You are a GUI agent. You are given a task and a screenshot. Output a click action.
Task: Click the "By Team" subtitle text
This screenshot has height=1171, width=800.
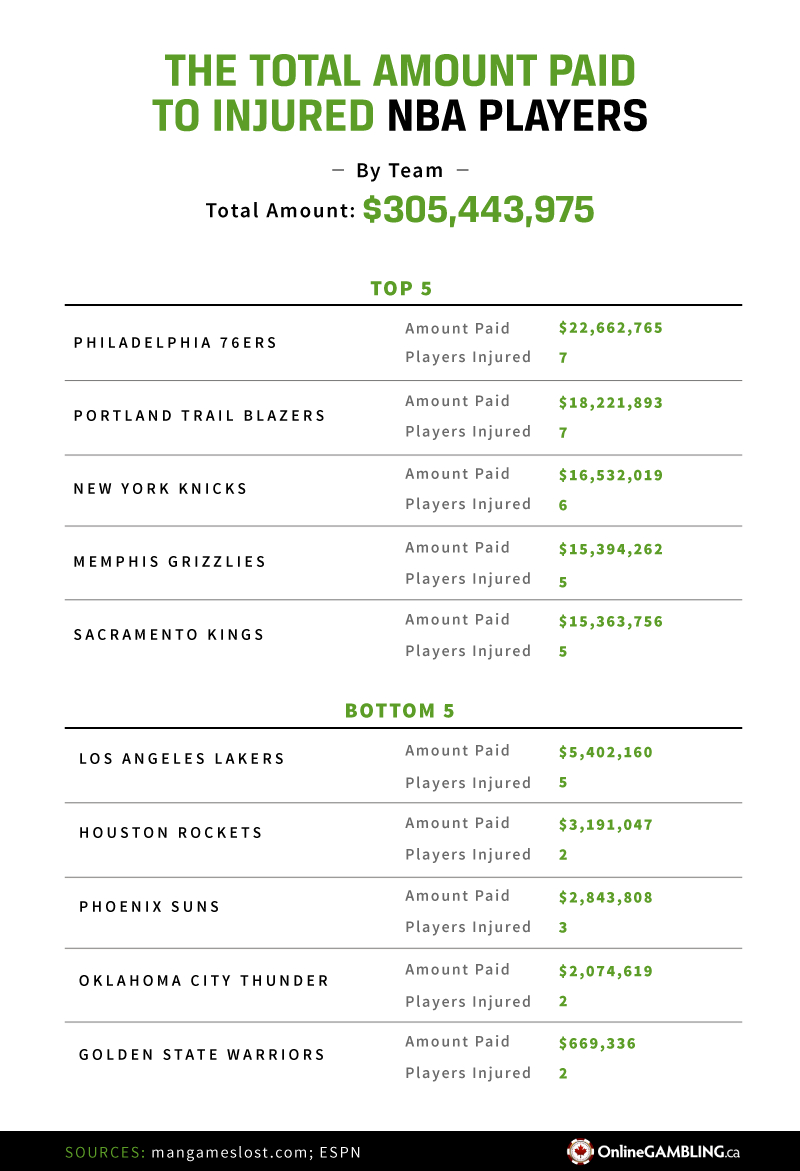400,171
